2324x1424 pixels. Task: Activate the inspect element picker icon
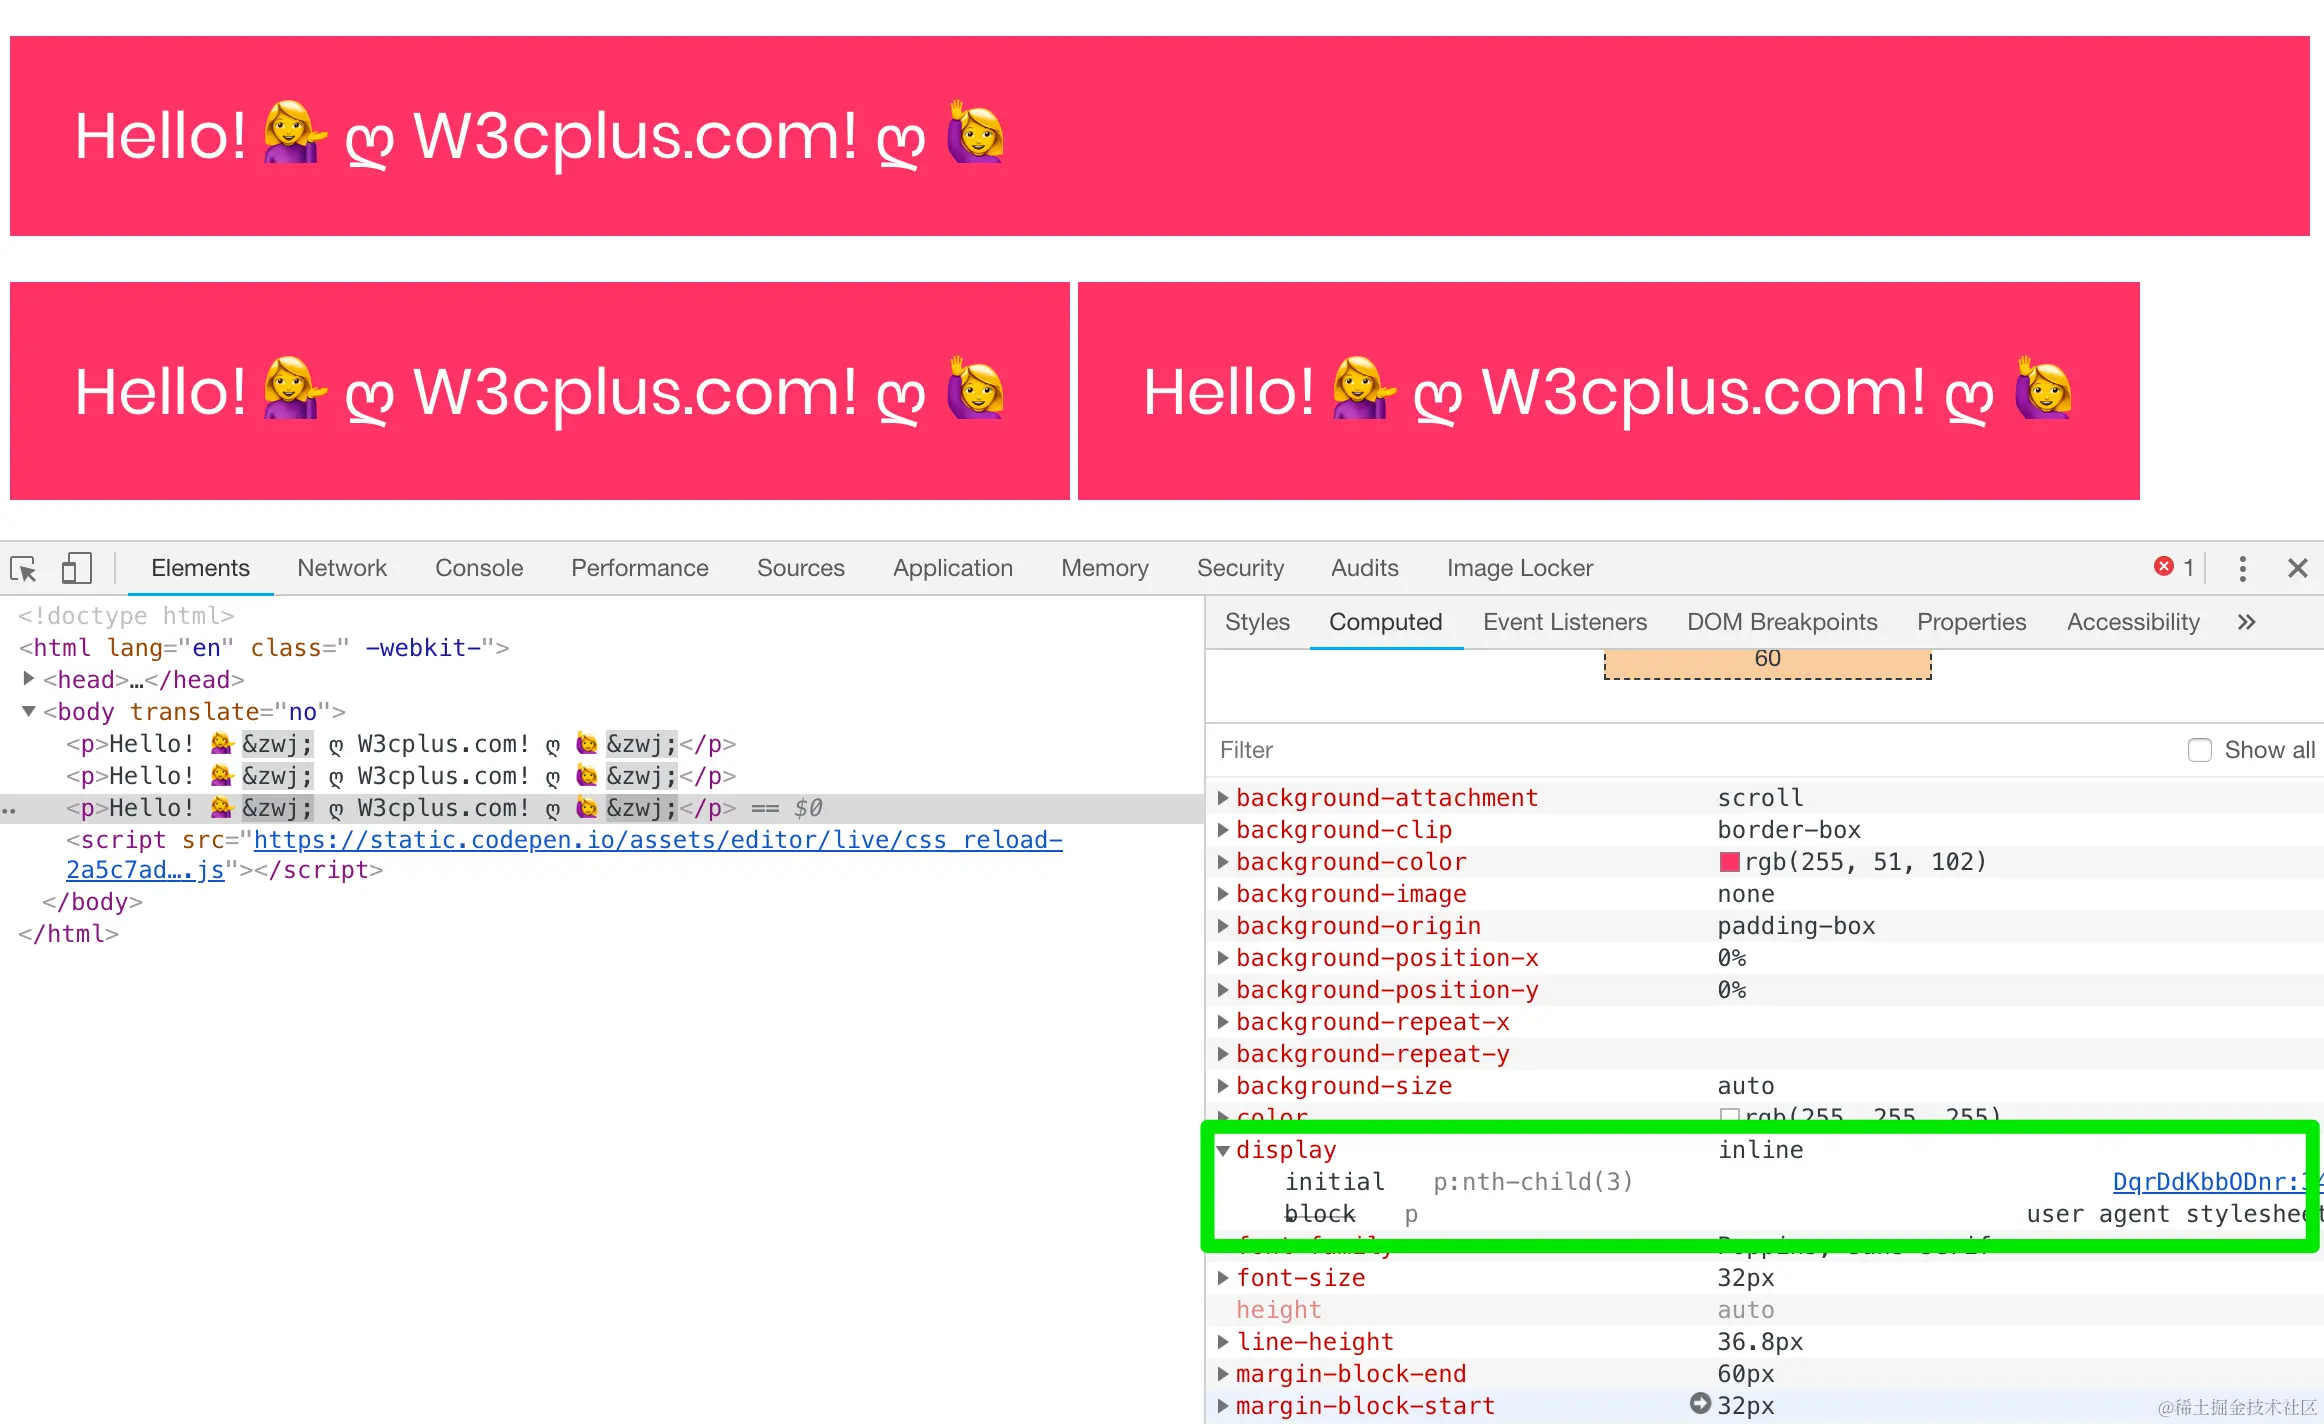pos(23,569)
